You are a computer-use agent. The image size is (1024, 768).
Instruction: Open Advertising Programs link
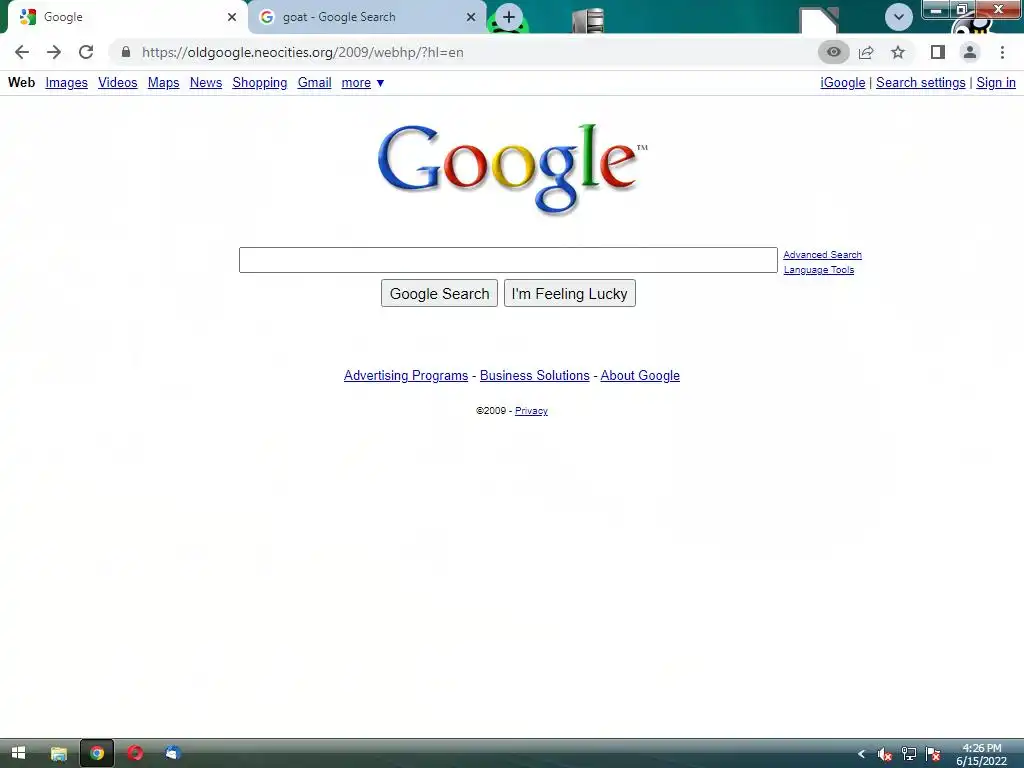[406, 376]
